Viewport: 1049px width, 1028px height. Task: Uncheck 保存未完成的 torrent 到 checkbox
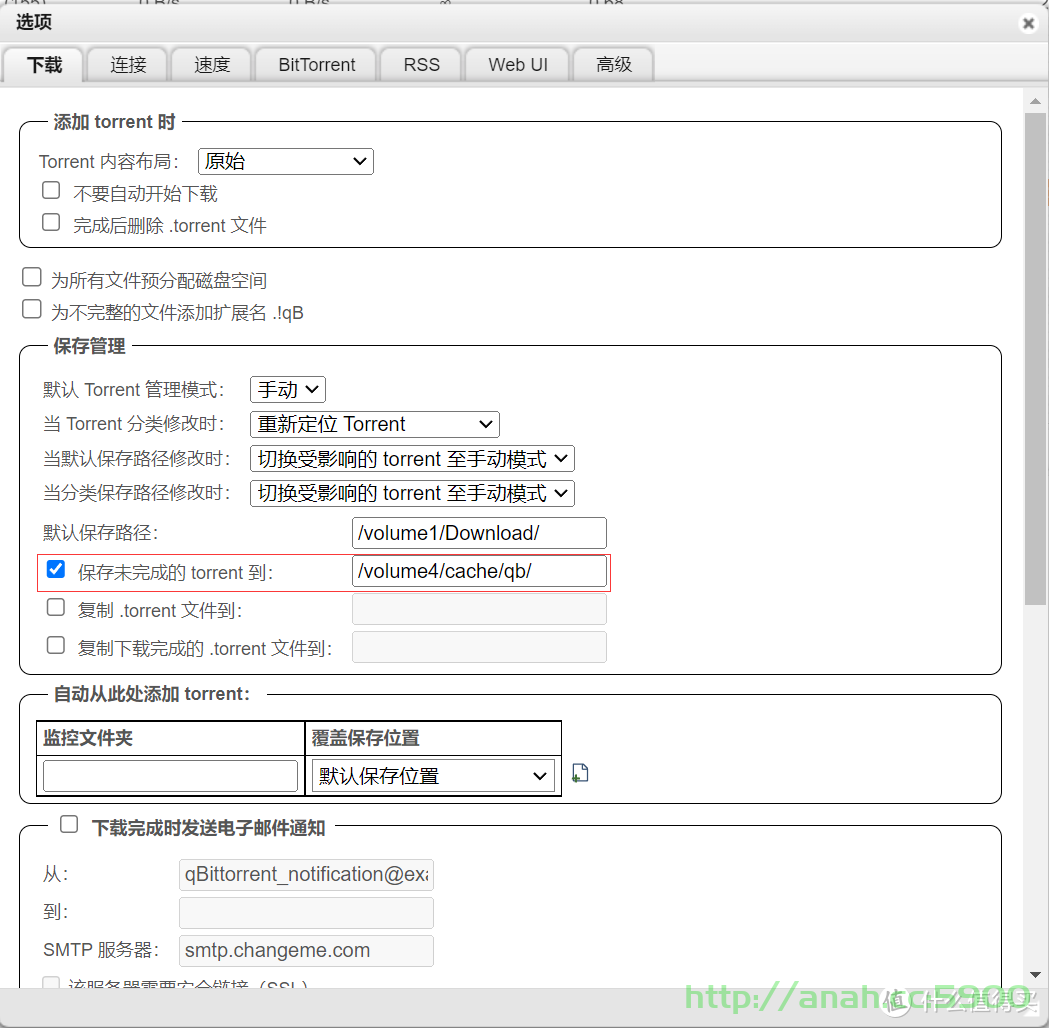coord(56,569)
